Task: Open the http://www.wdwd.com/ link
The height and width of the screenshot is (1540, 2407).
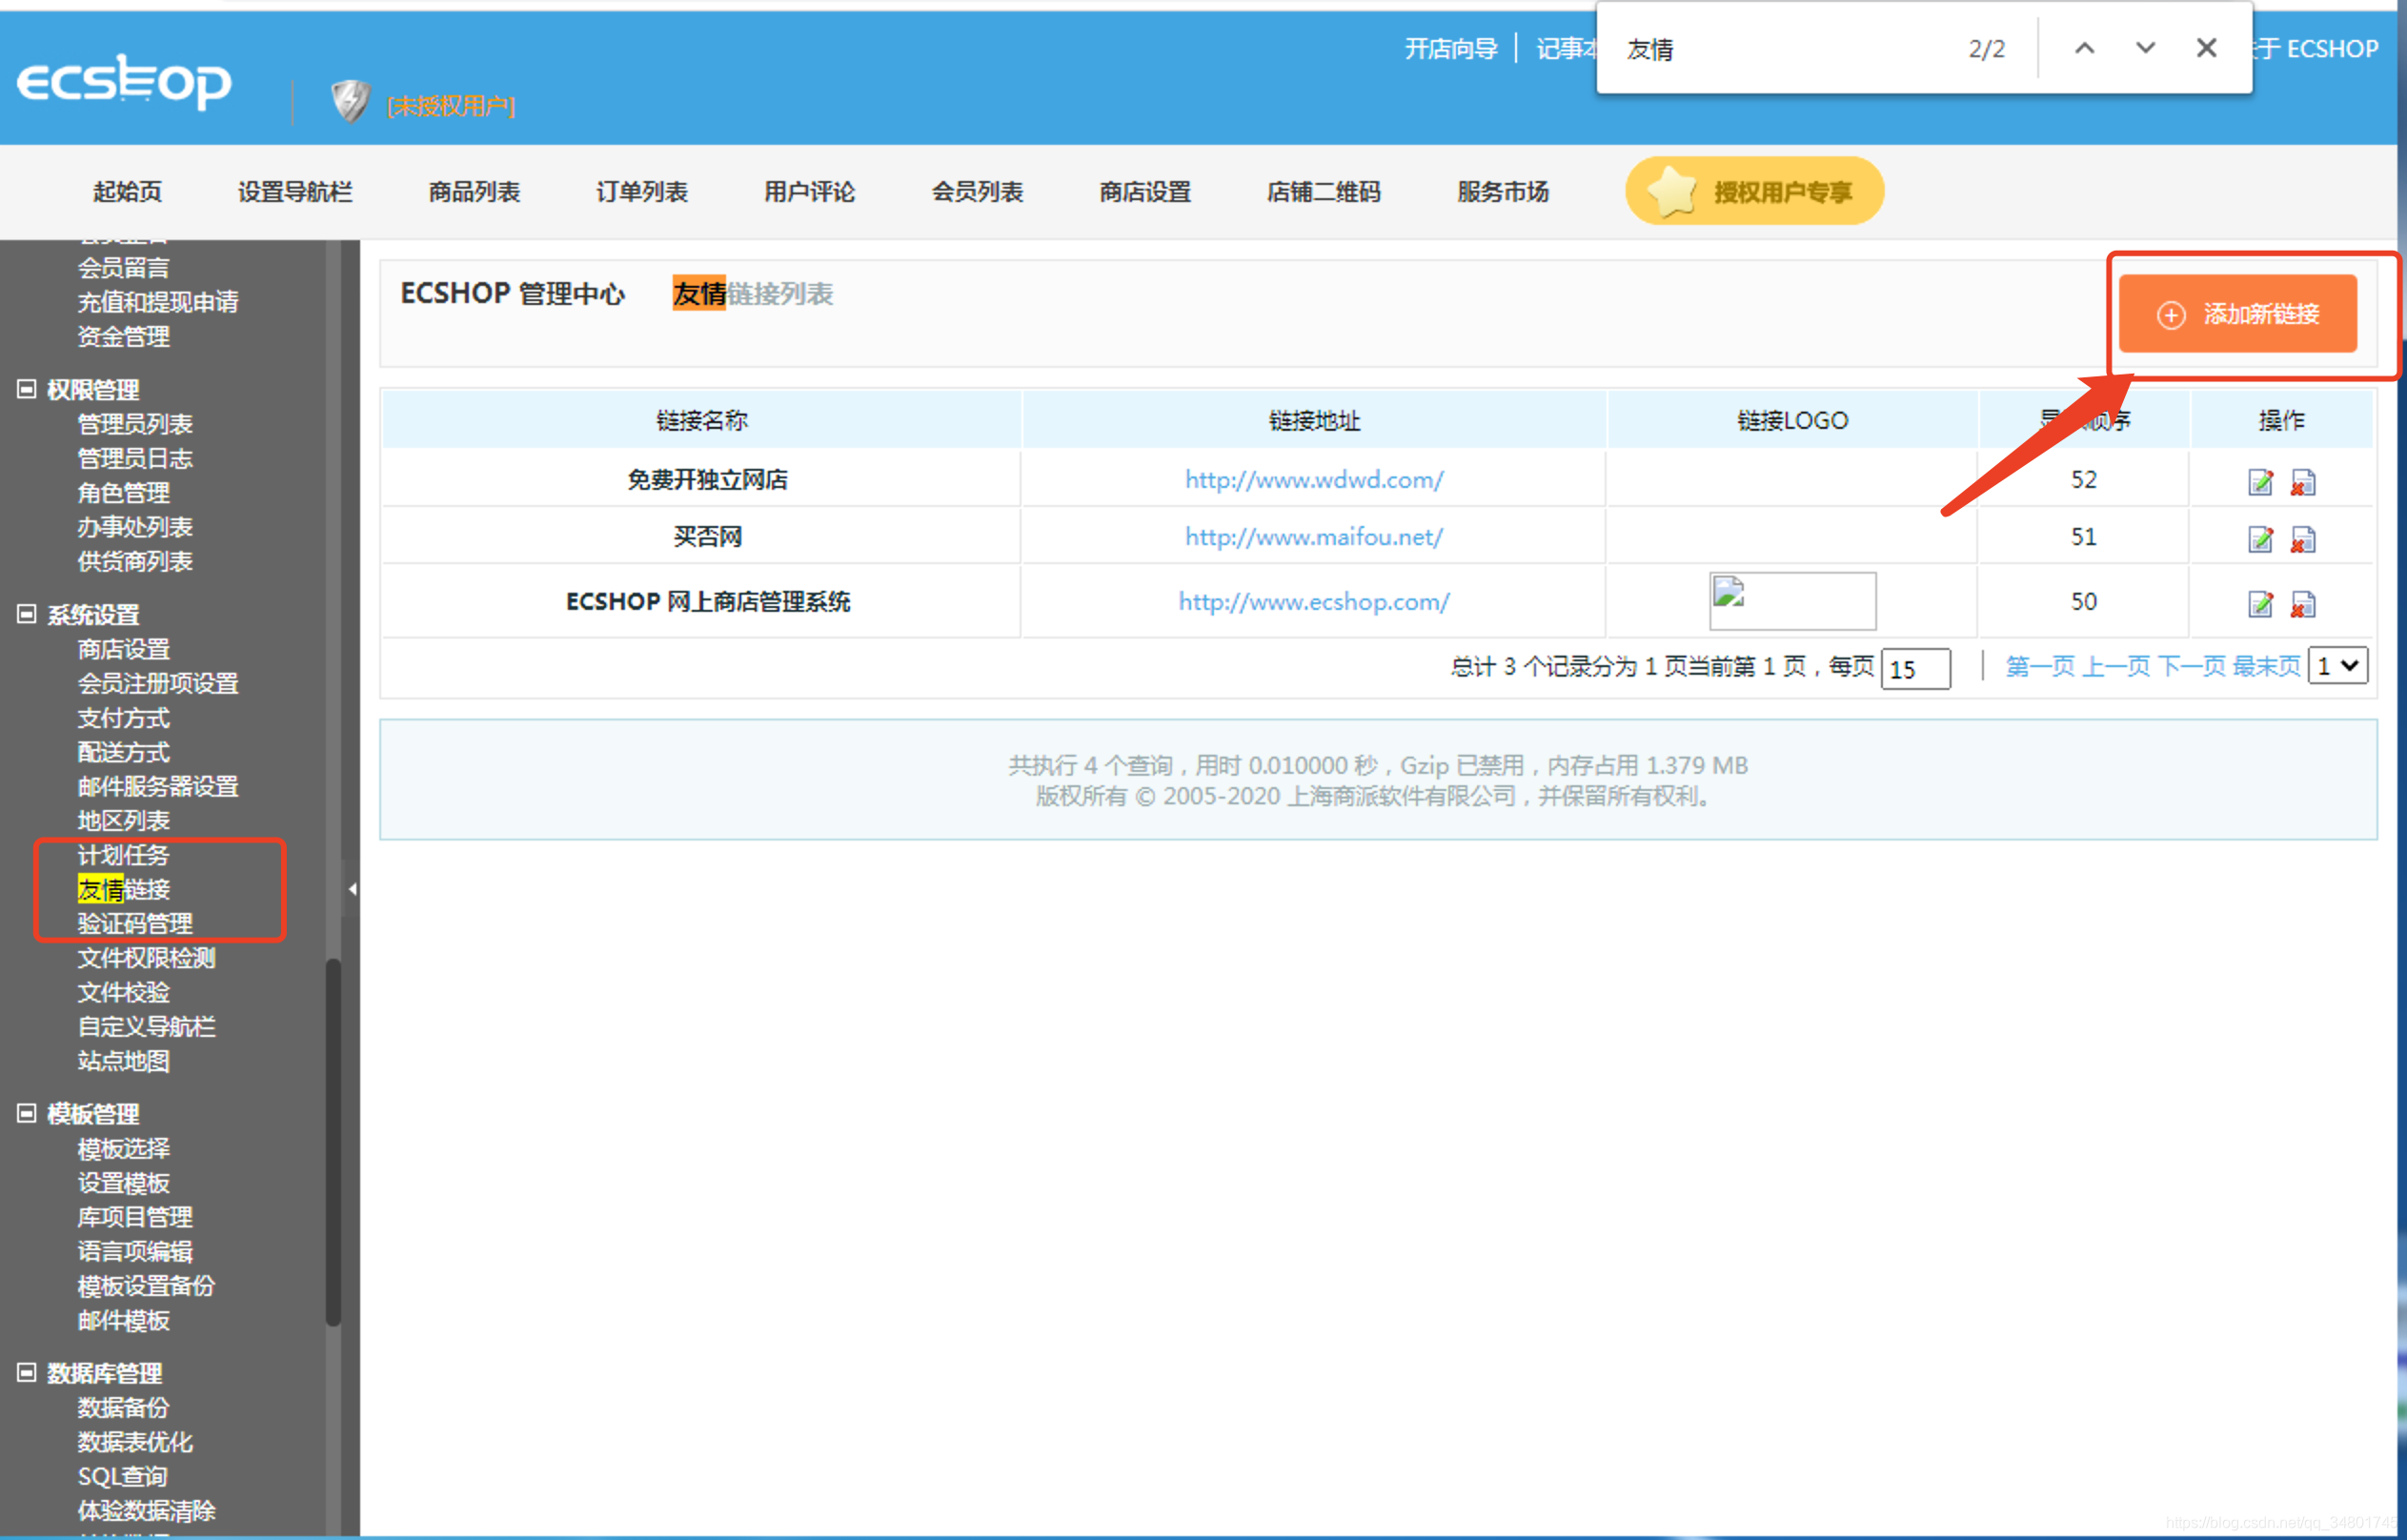Action: 1314,480
